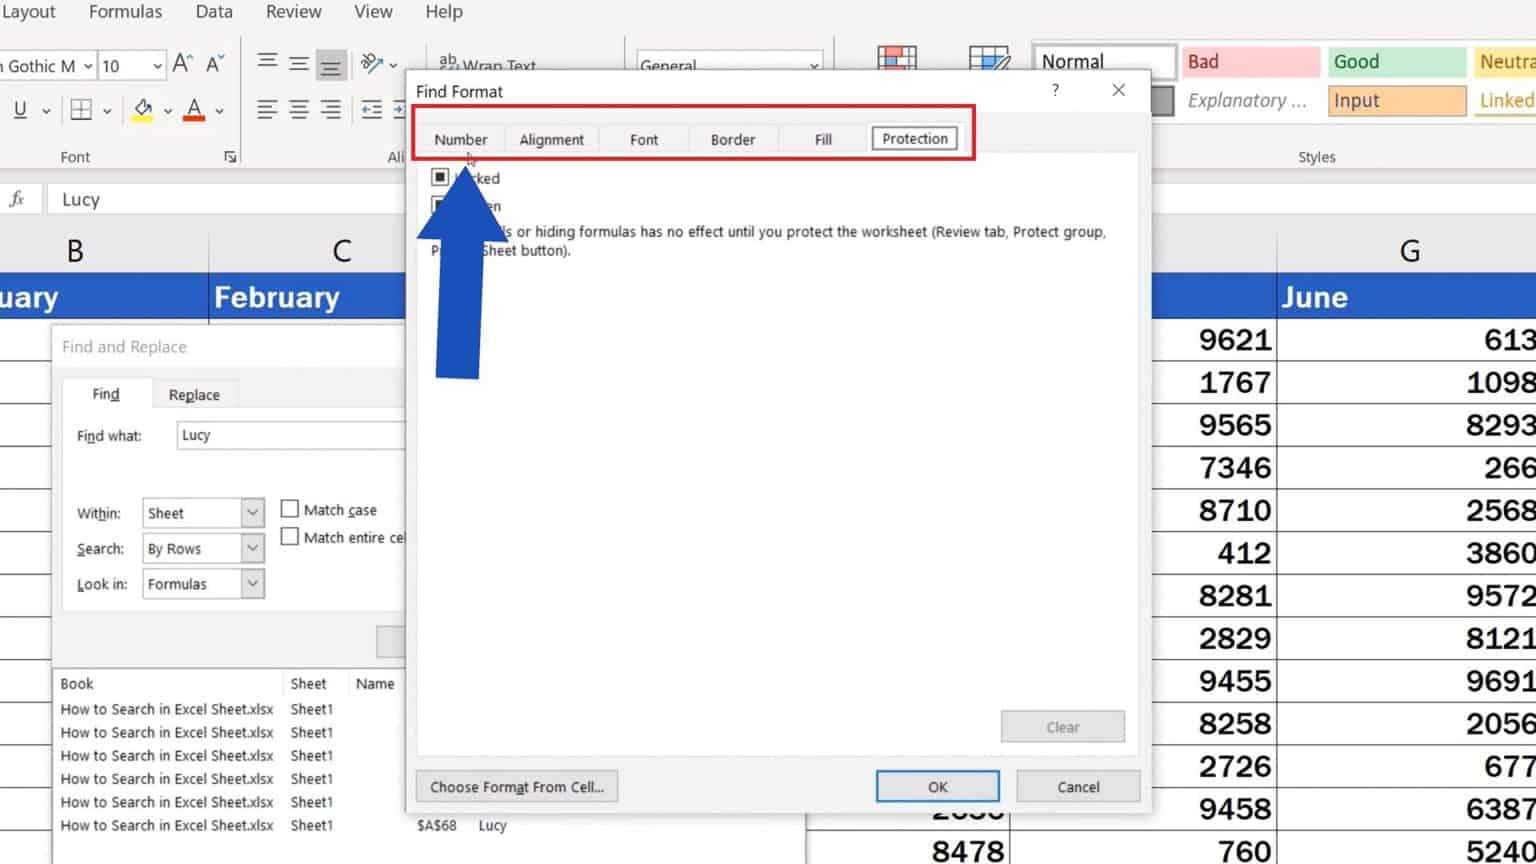Click the Orientation text angle icon

pyautogui.click(x=374, y=64)
